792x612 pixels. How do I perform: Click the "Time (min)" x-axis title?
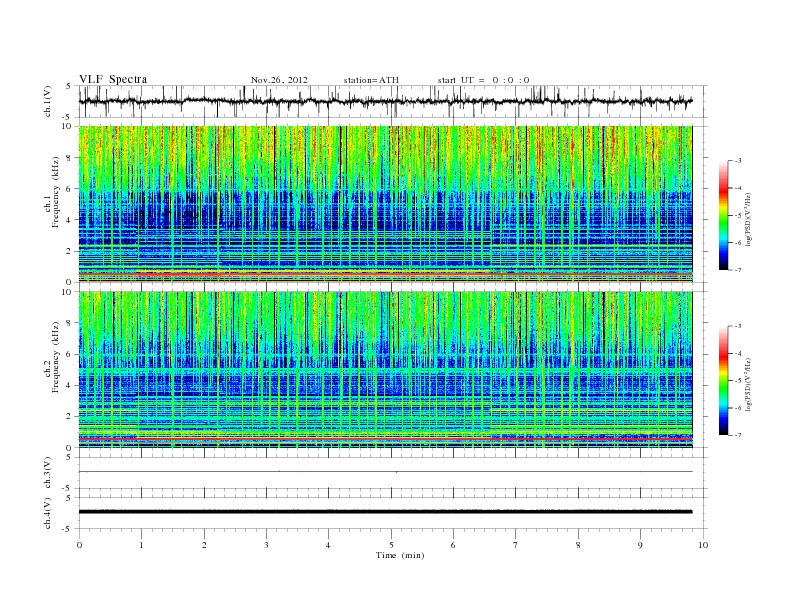(400, 555)
